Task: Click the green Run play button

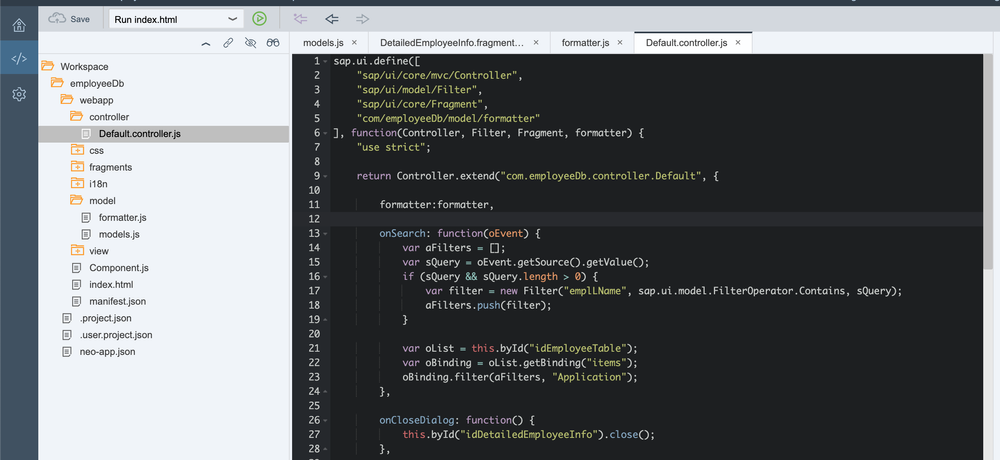Action: pos(259,19)
